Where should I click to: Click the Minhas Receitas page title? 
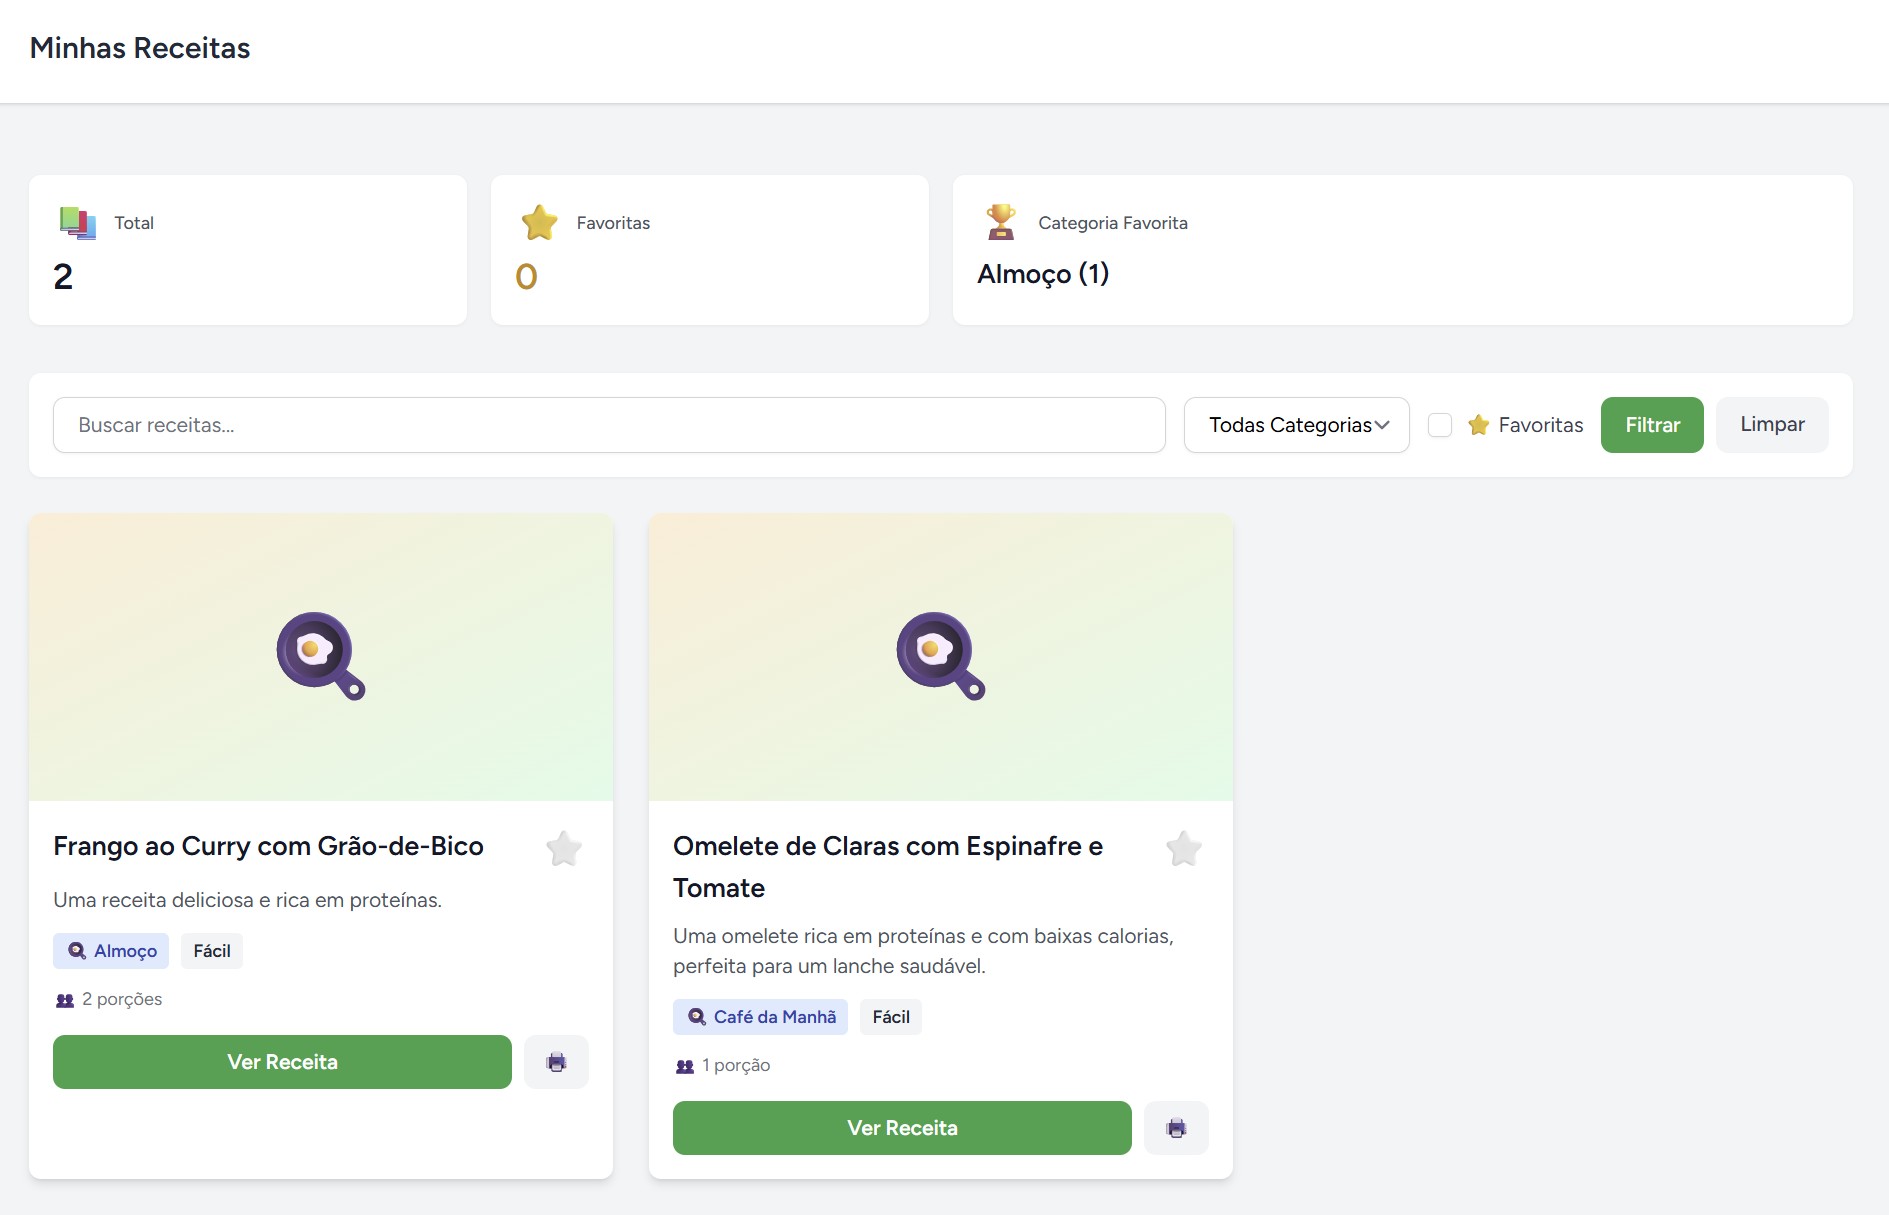(140, 48)
